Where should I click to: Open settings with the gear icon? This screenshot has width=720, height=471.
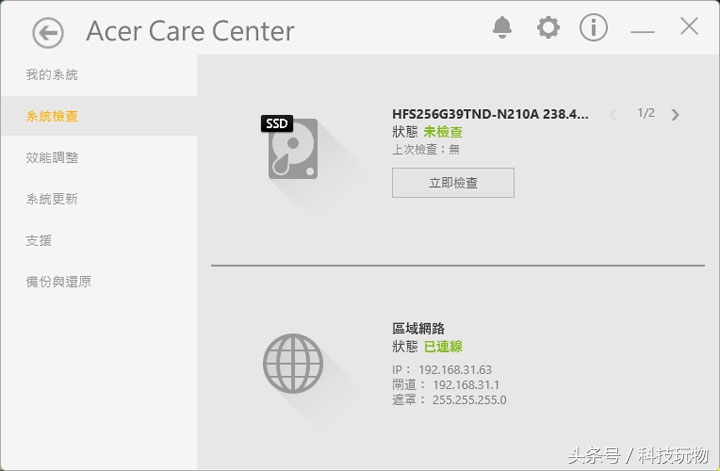coord(548,28)
